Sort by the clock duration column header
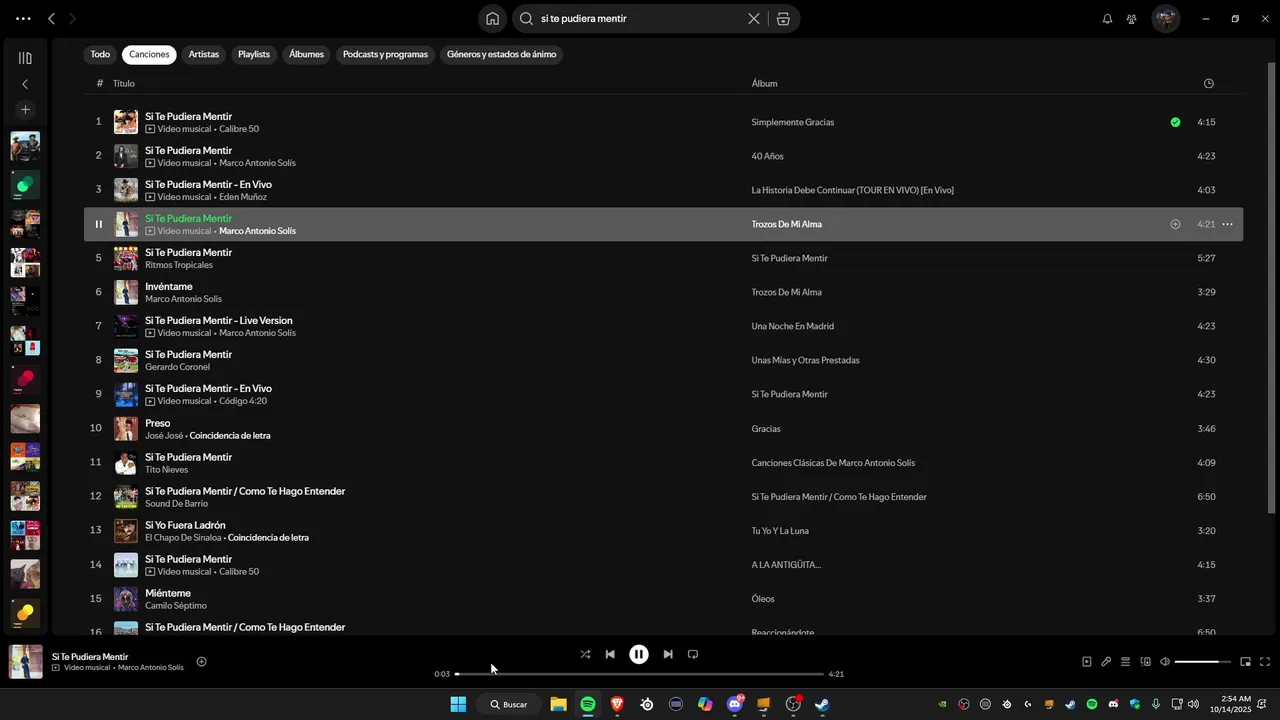This screenshot has width=1280, height=720. coord(1208,83)
